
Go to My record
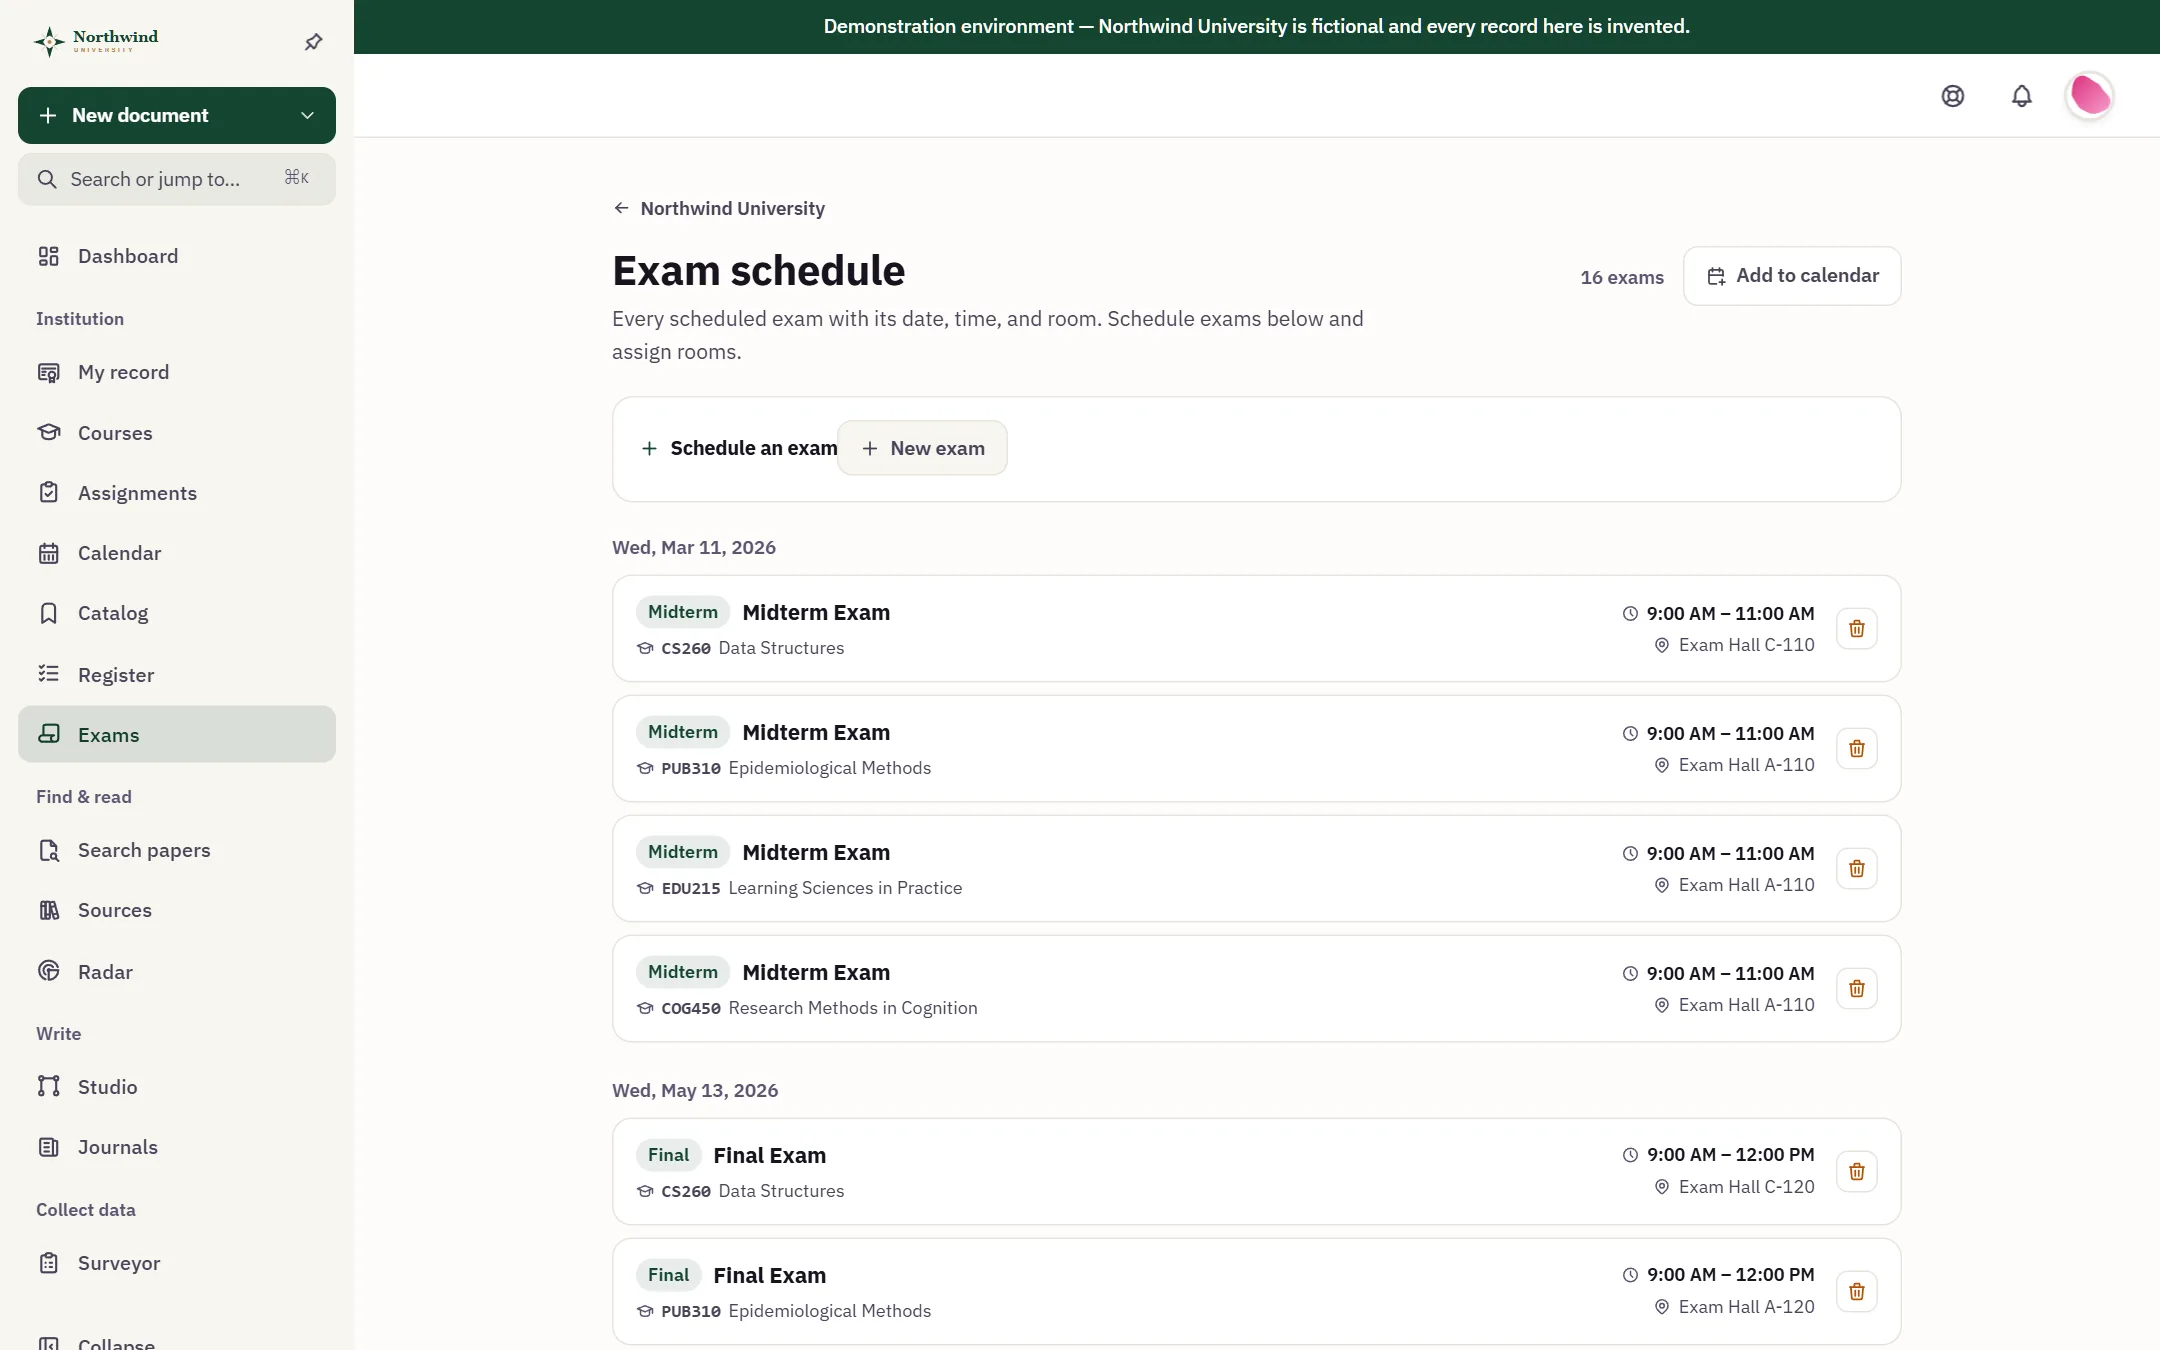pos(177,372)
